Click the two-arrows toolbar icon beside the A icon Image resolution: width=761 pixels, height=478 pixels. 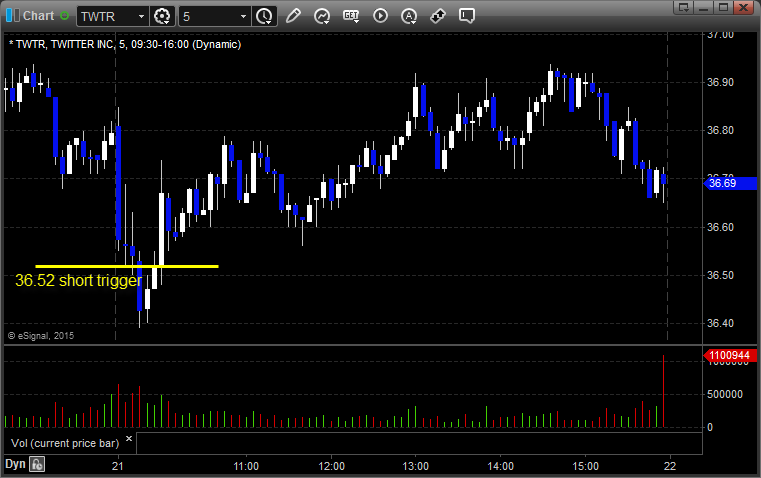click(x=438, y=16)
